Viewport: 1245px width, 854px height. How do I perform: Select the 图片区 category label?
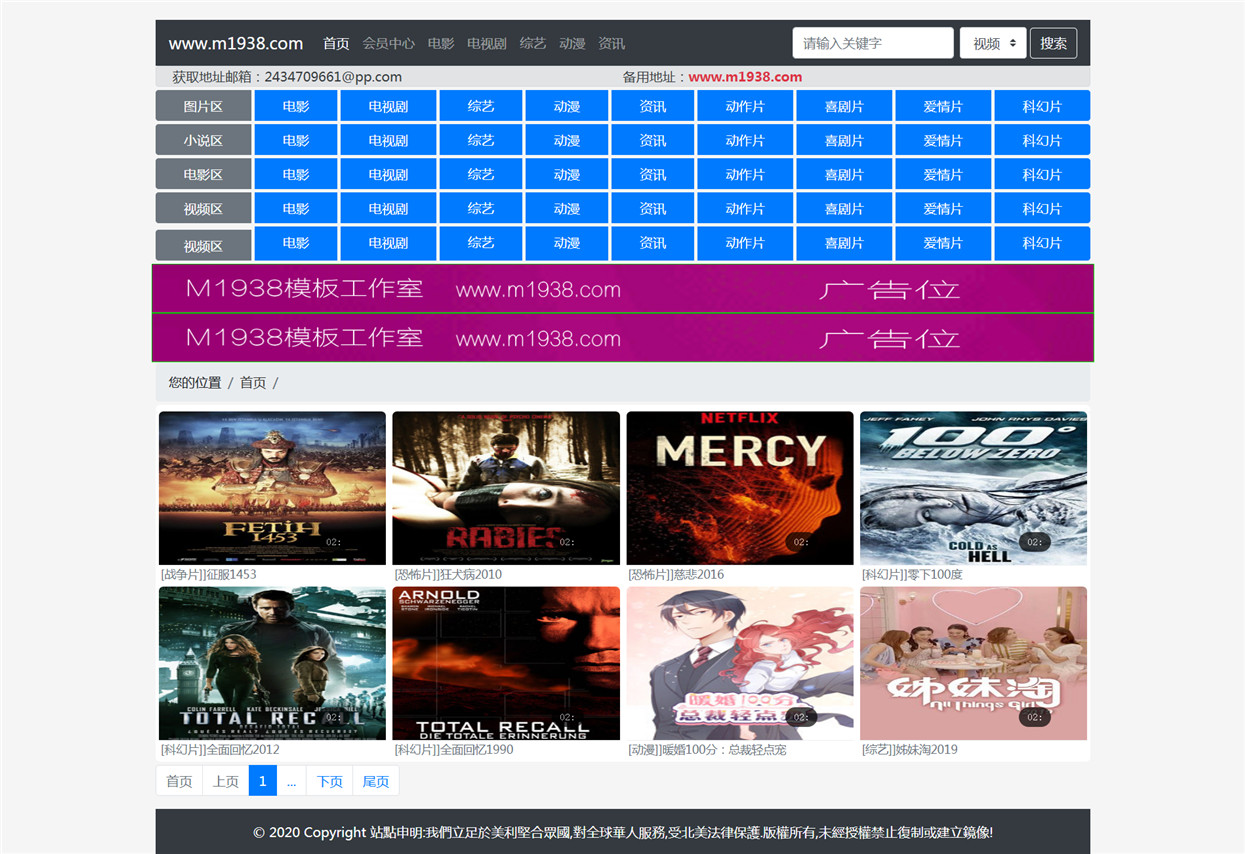pyautogui.click(x=203, y=106)
